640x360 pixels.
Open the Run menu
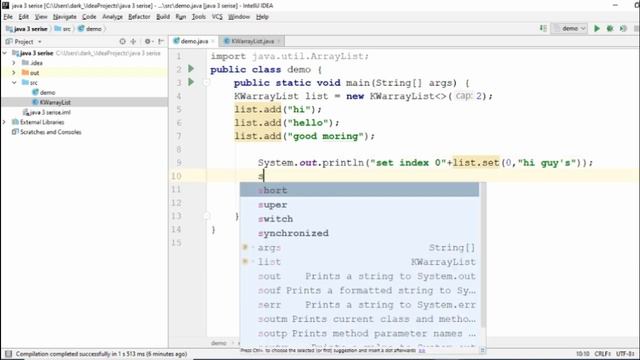tap(181, 17)
